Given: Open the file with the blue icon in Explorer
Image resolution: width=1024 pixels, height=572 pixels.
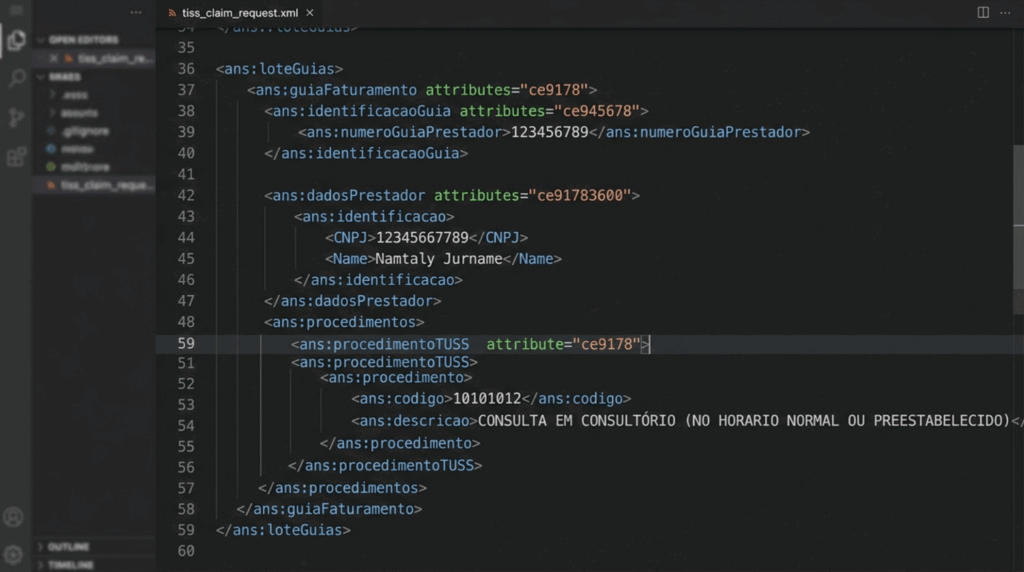Looking at the screenshot, I should tap(72, 149).
